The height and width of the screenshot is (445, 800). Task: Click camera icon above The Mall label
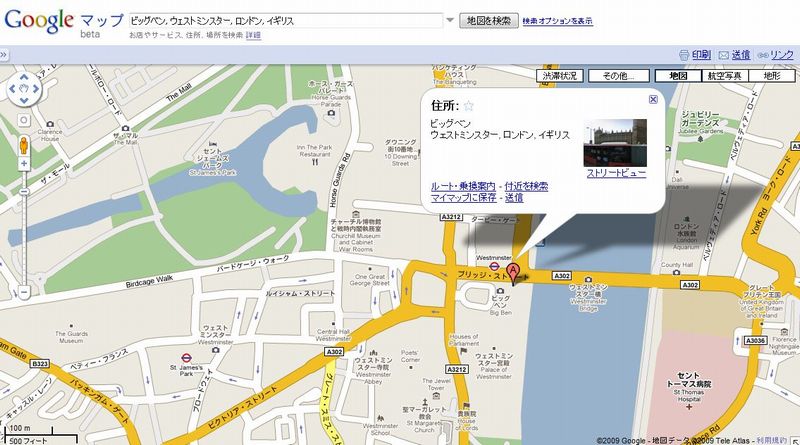pos(126,129)
